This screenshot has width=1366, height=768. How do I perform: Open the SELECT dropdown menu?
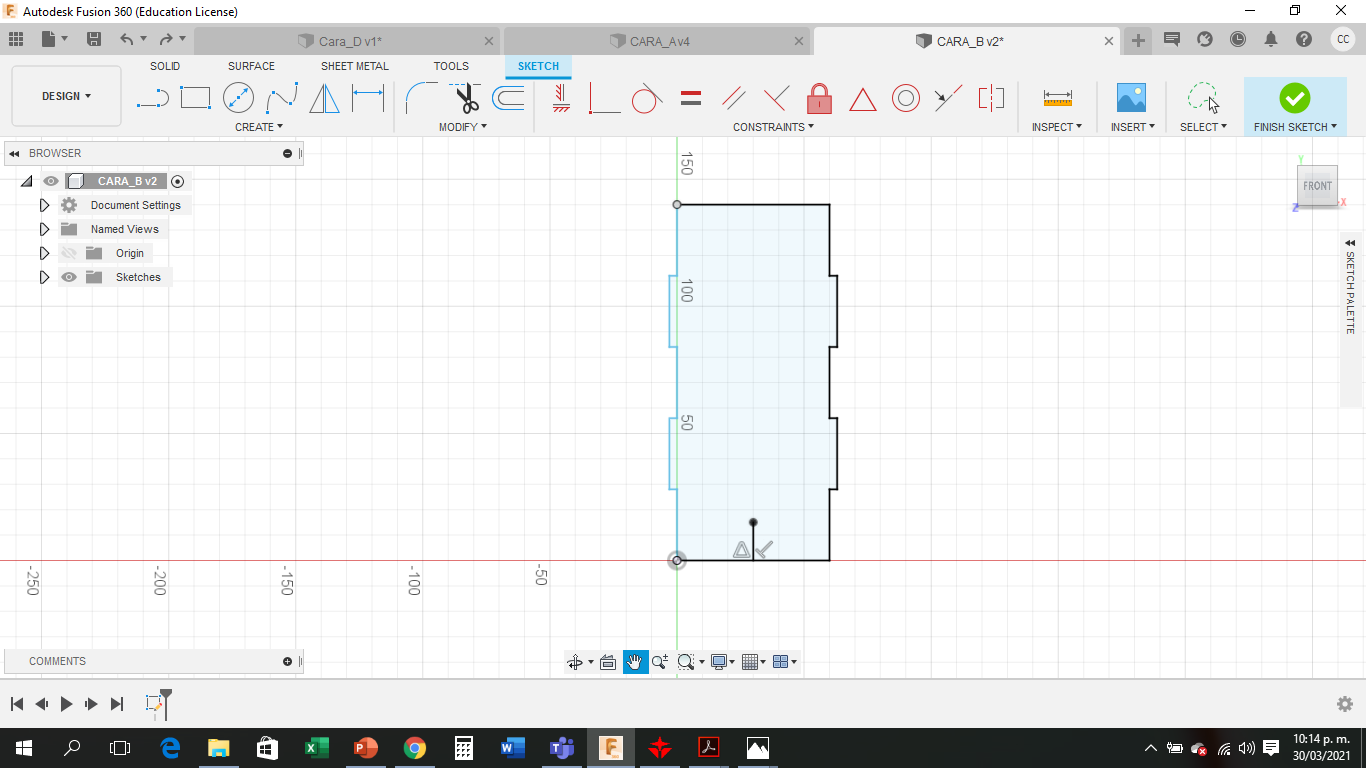pos(1203,127)
